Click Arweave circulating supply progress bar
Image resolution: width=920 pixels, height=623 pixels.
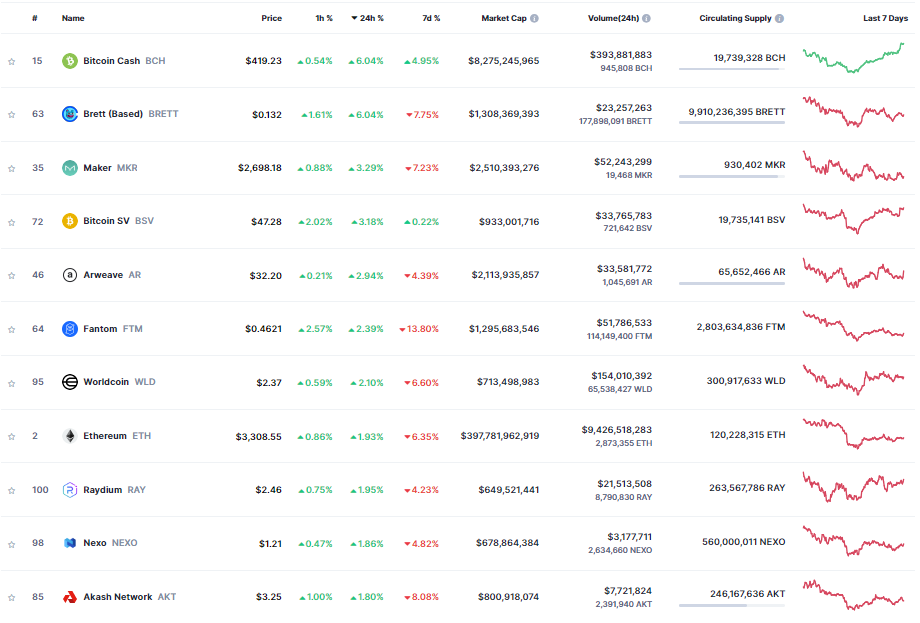[732, 284]
